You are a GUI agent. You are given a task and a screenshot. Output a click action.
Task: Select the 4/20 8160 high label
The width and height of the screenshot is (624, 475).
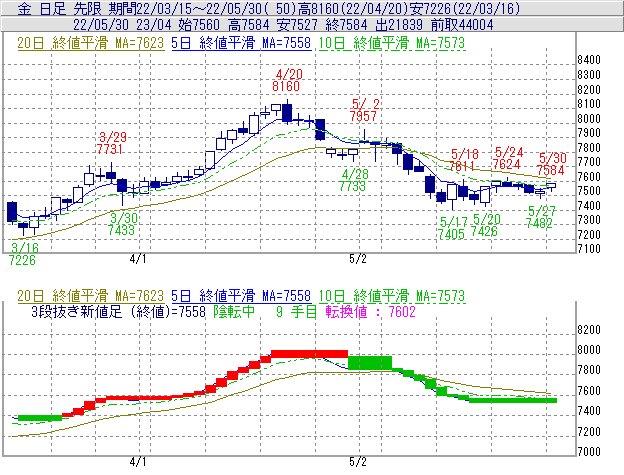point(287,80)
